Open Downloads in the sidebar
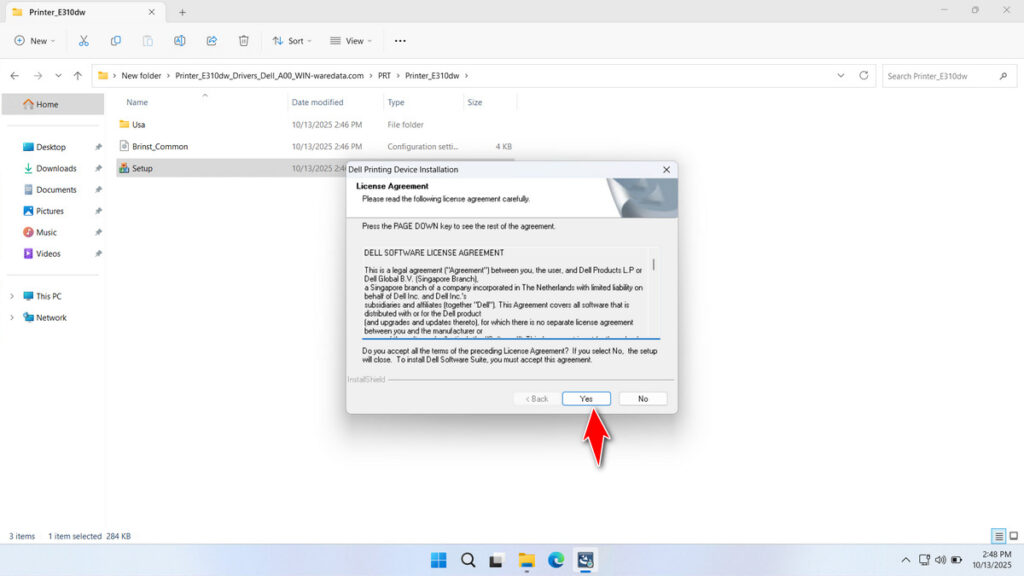Viewport: 1024px width, 576px height. point(56,168)
